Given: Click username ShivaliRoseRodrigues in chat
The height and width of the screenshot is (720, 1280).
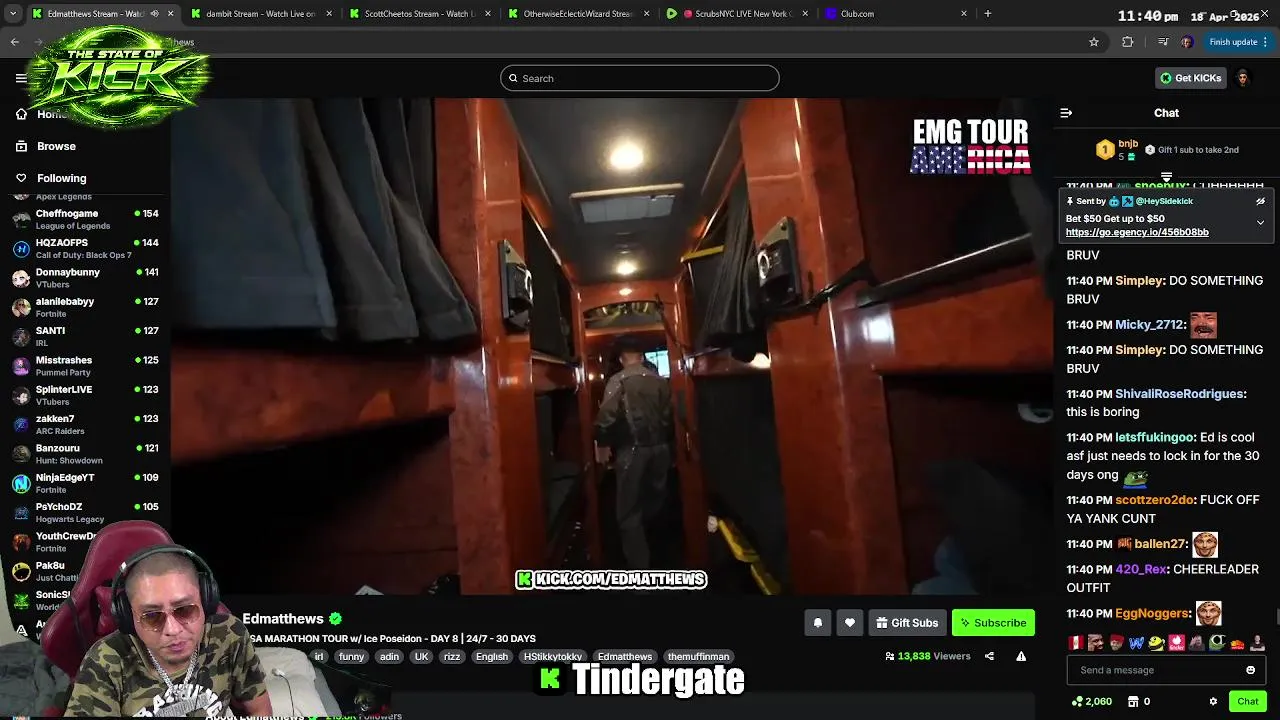Looking at the screenshot, I should [x=1179, y=394].
